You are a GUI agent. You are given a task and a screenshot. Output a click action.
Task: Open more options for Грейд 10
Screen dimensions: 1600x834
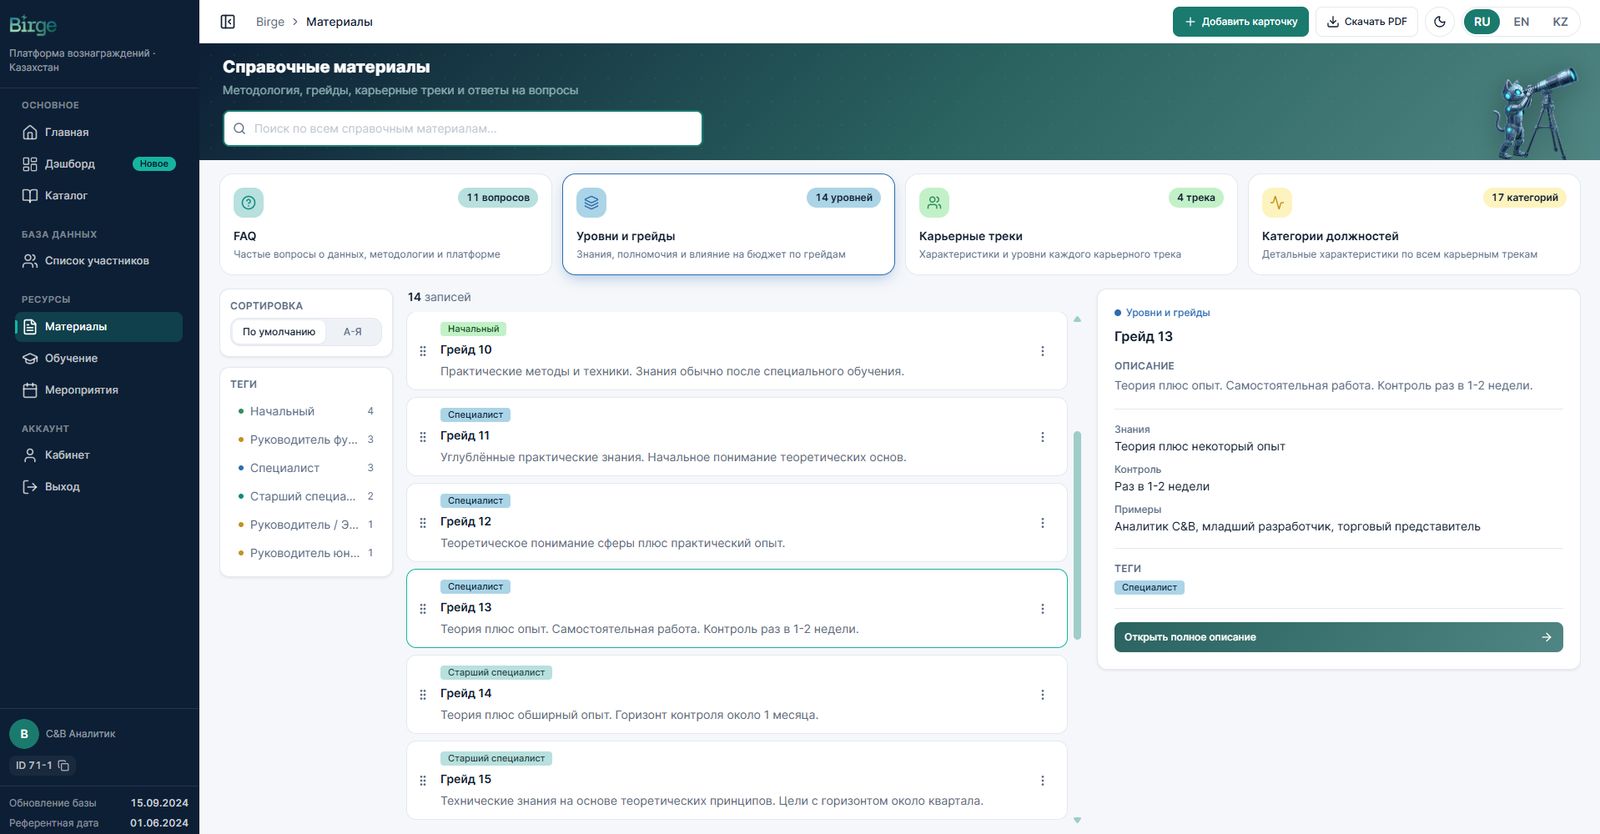(1042, 351)
